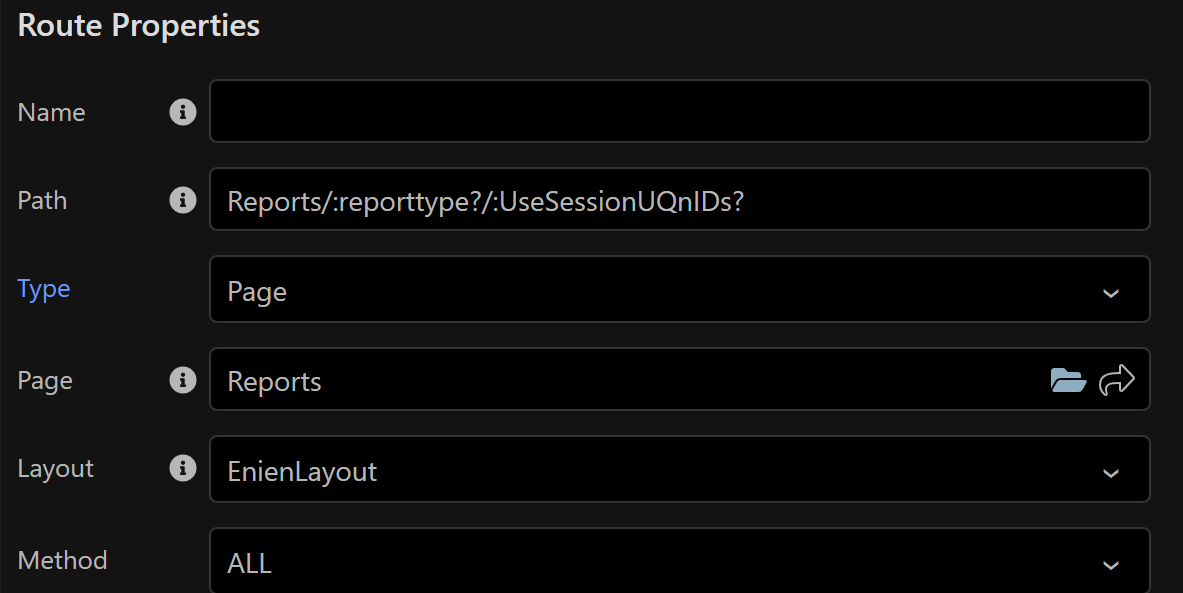
Task: Click the Page field label
Action: (45, 380)
